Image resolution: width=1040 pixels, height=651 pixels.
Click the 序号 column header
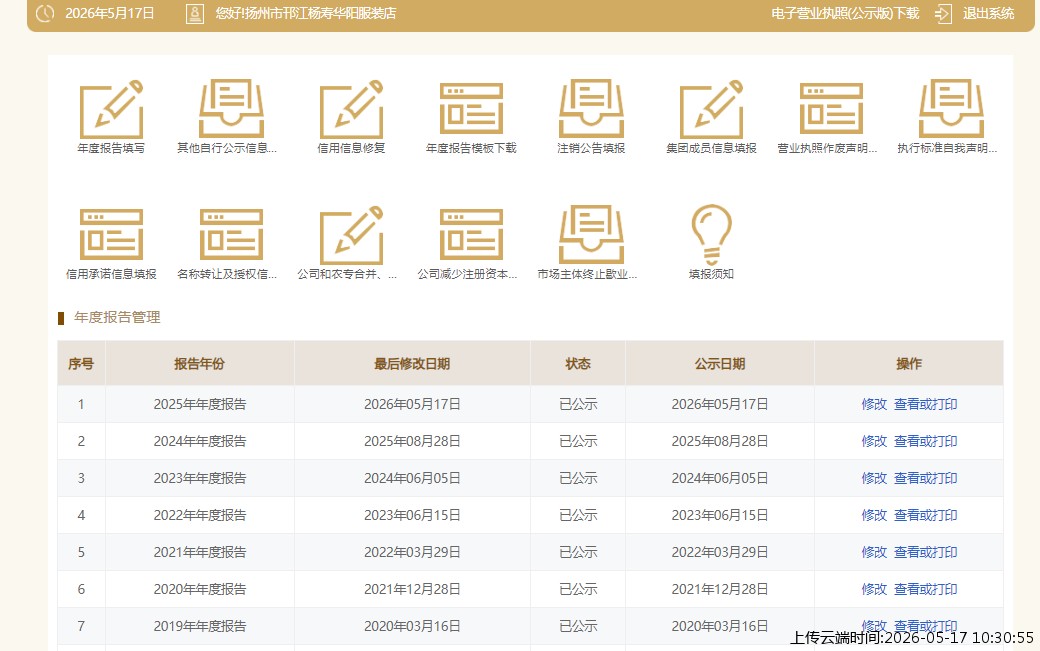click(81, 363)
